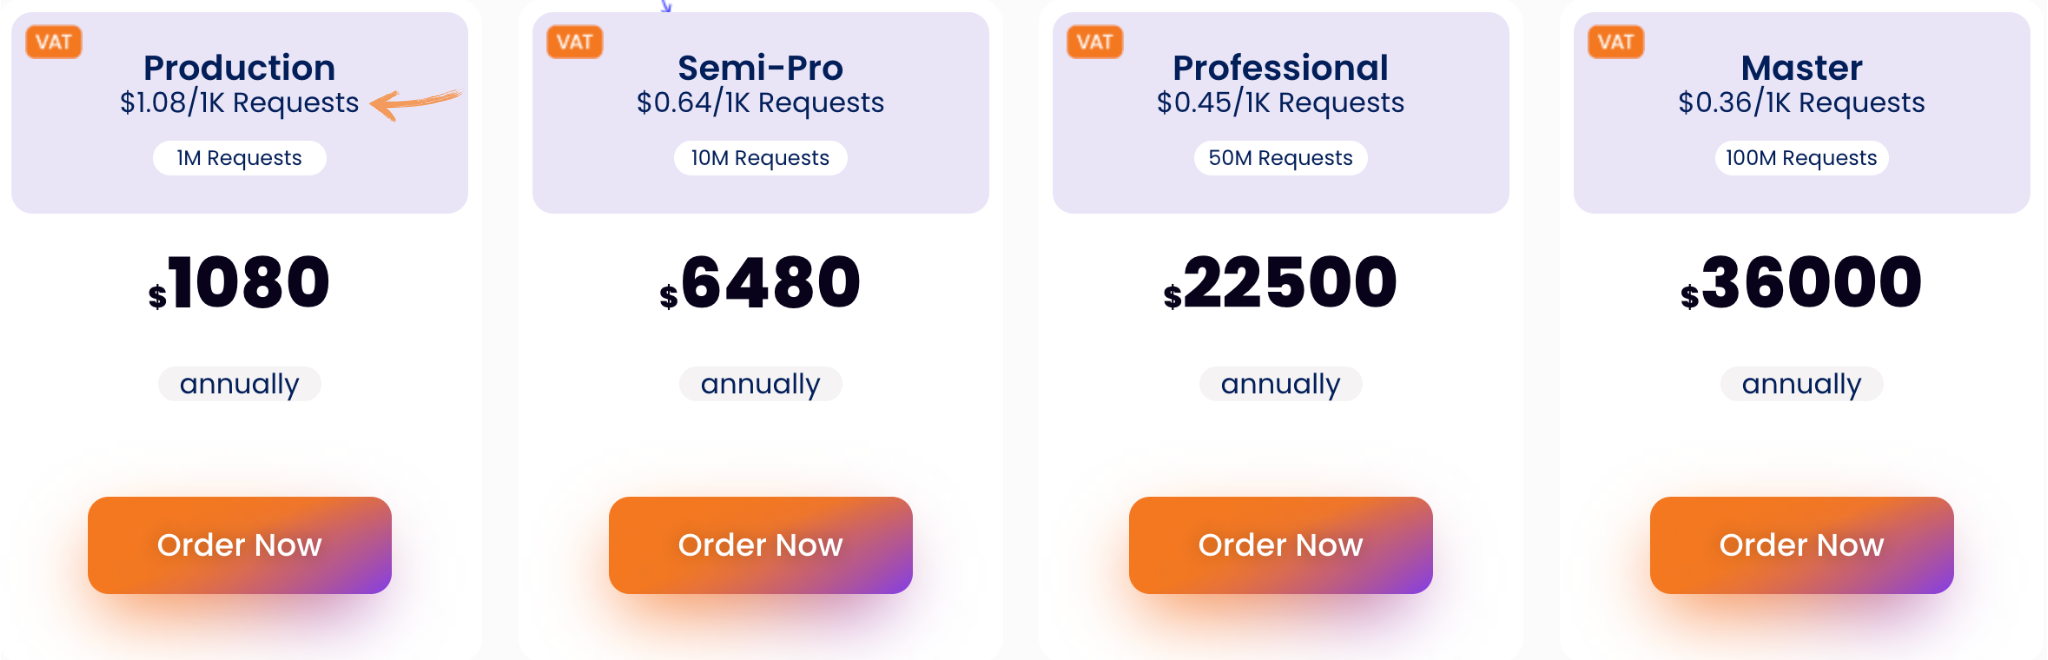This screenshot has width=2048, height=660.
Task: Click annually label under $36000
Action: pos(1802,384)
